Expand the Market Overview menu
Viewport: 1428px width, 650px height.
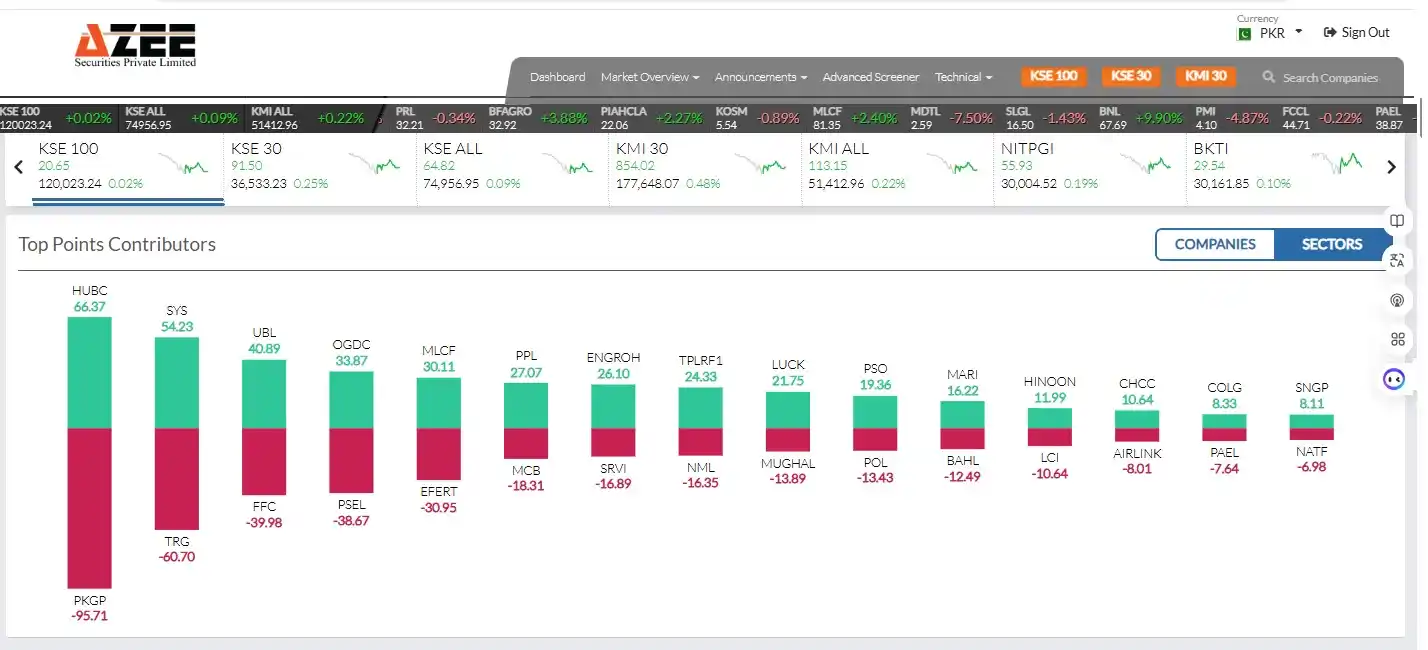650,77
